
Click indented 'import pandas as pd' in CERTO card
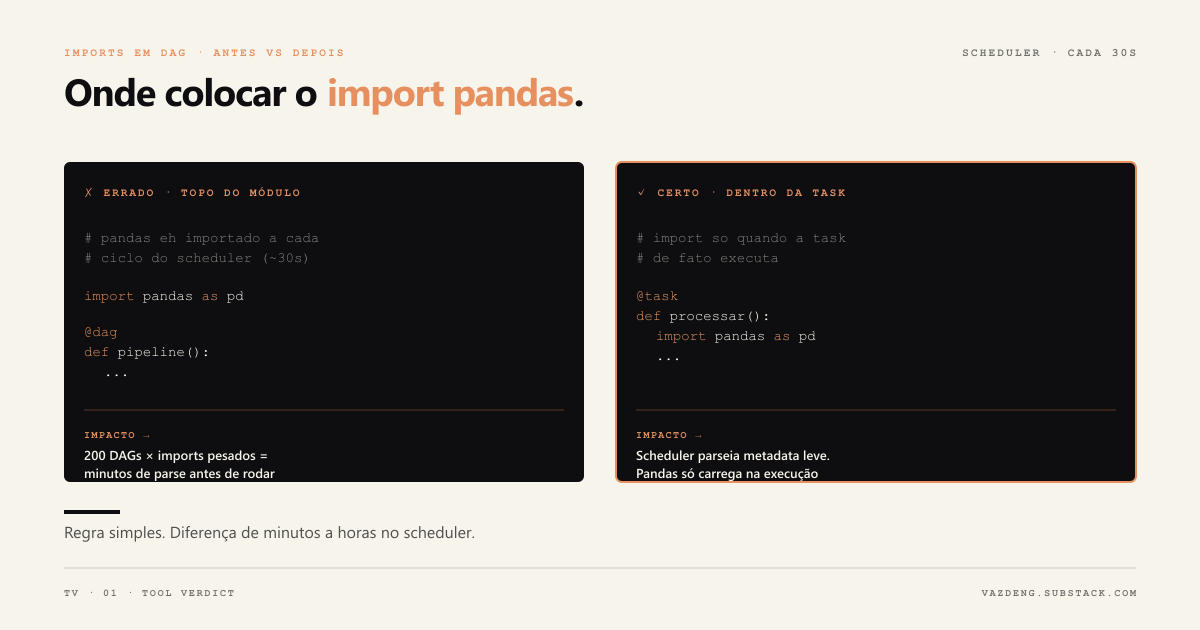pyautogui.click(x=736, y=336)
